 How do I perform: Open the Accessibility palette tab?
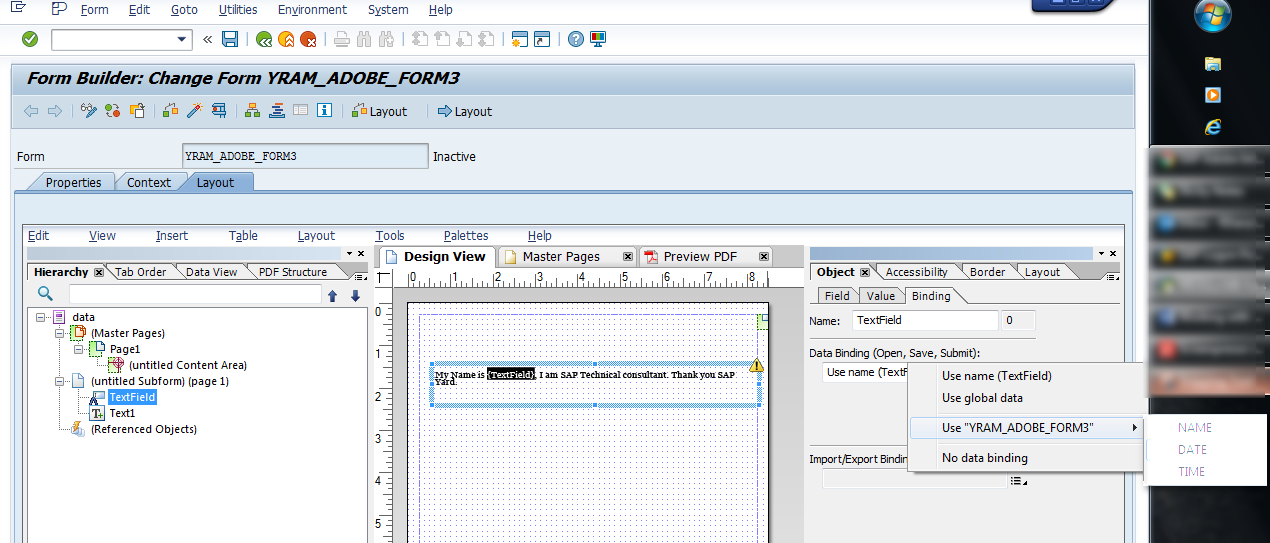click(916, 272)
